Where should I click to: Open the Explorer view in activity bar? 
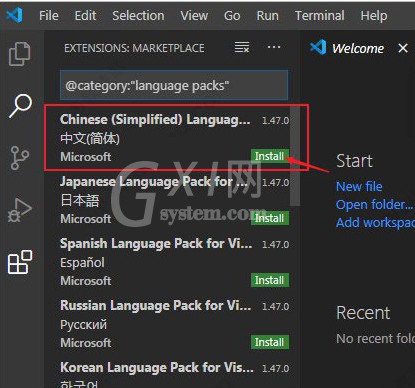(20, 54)
